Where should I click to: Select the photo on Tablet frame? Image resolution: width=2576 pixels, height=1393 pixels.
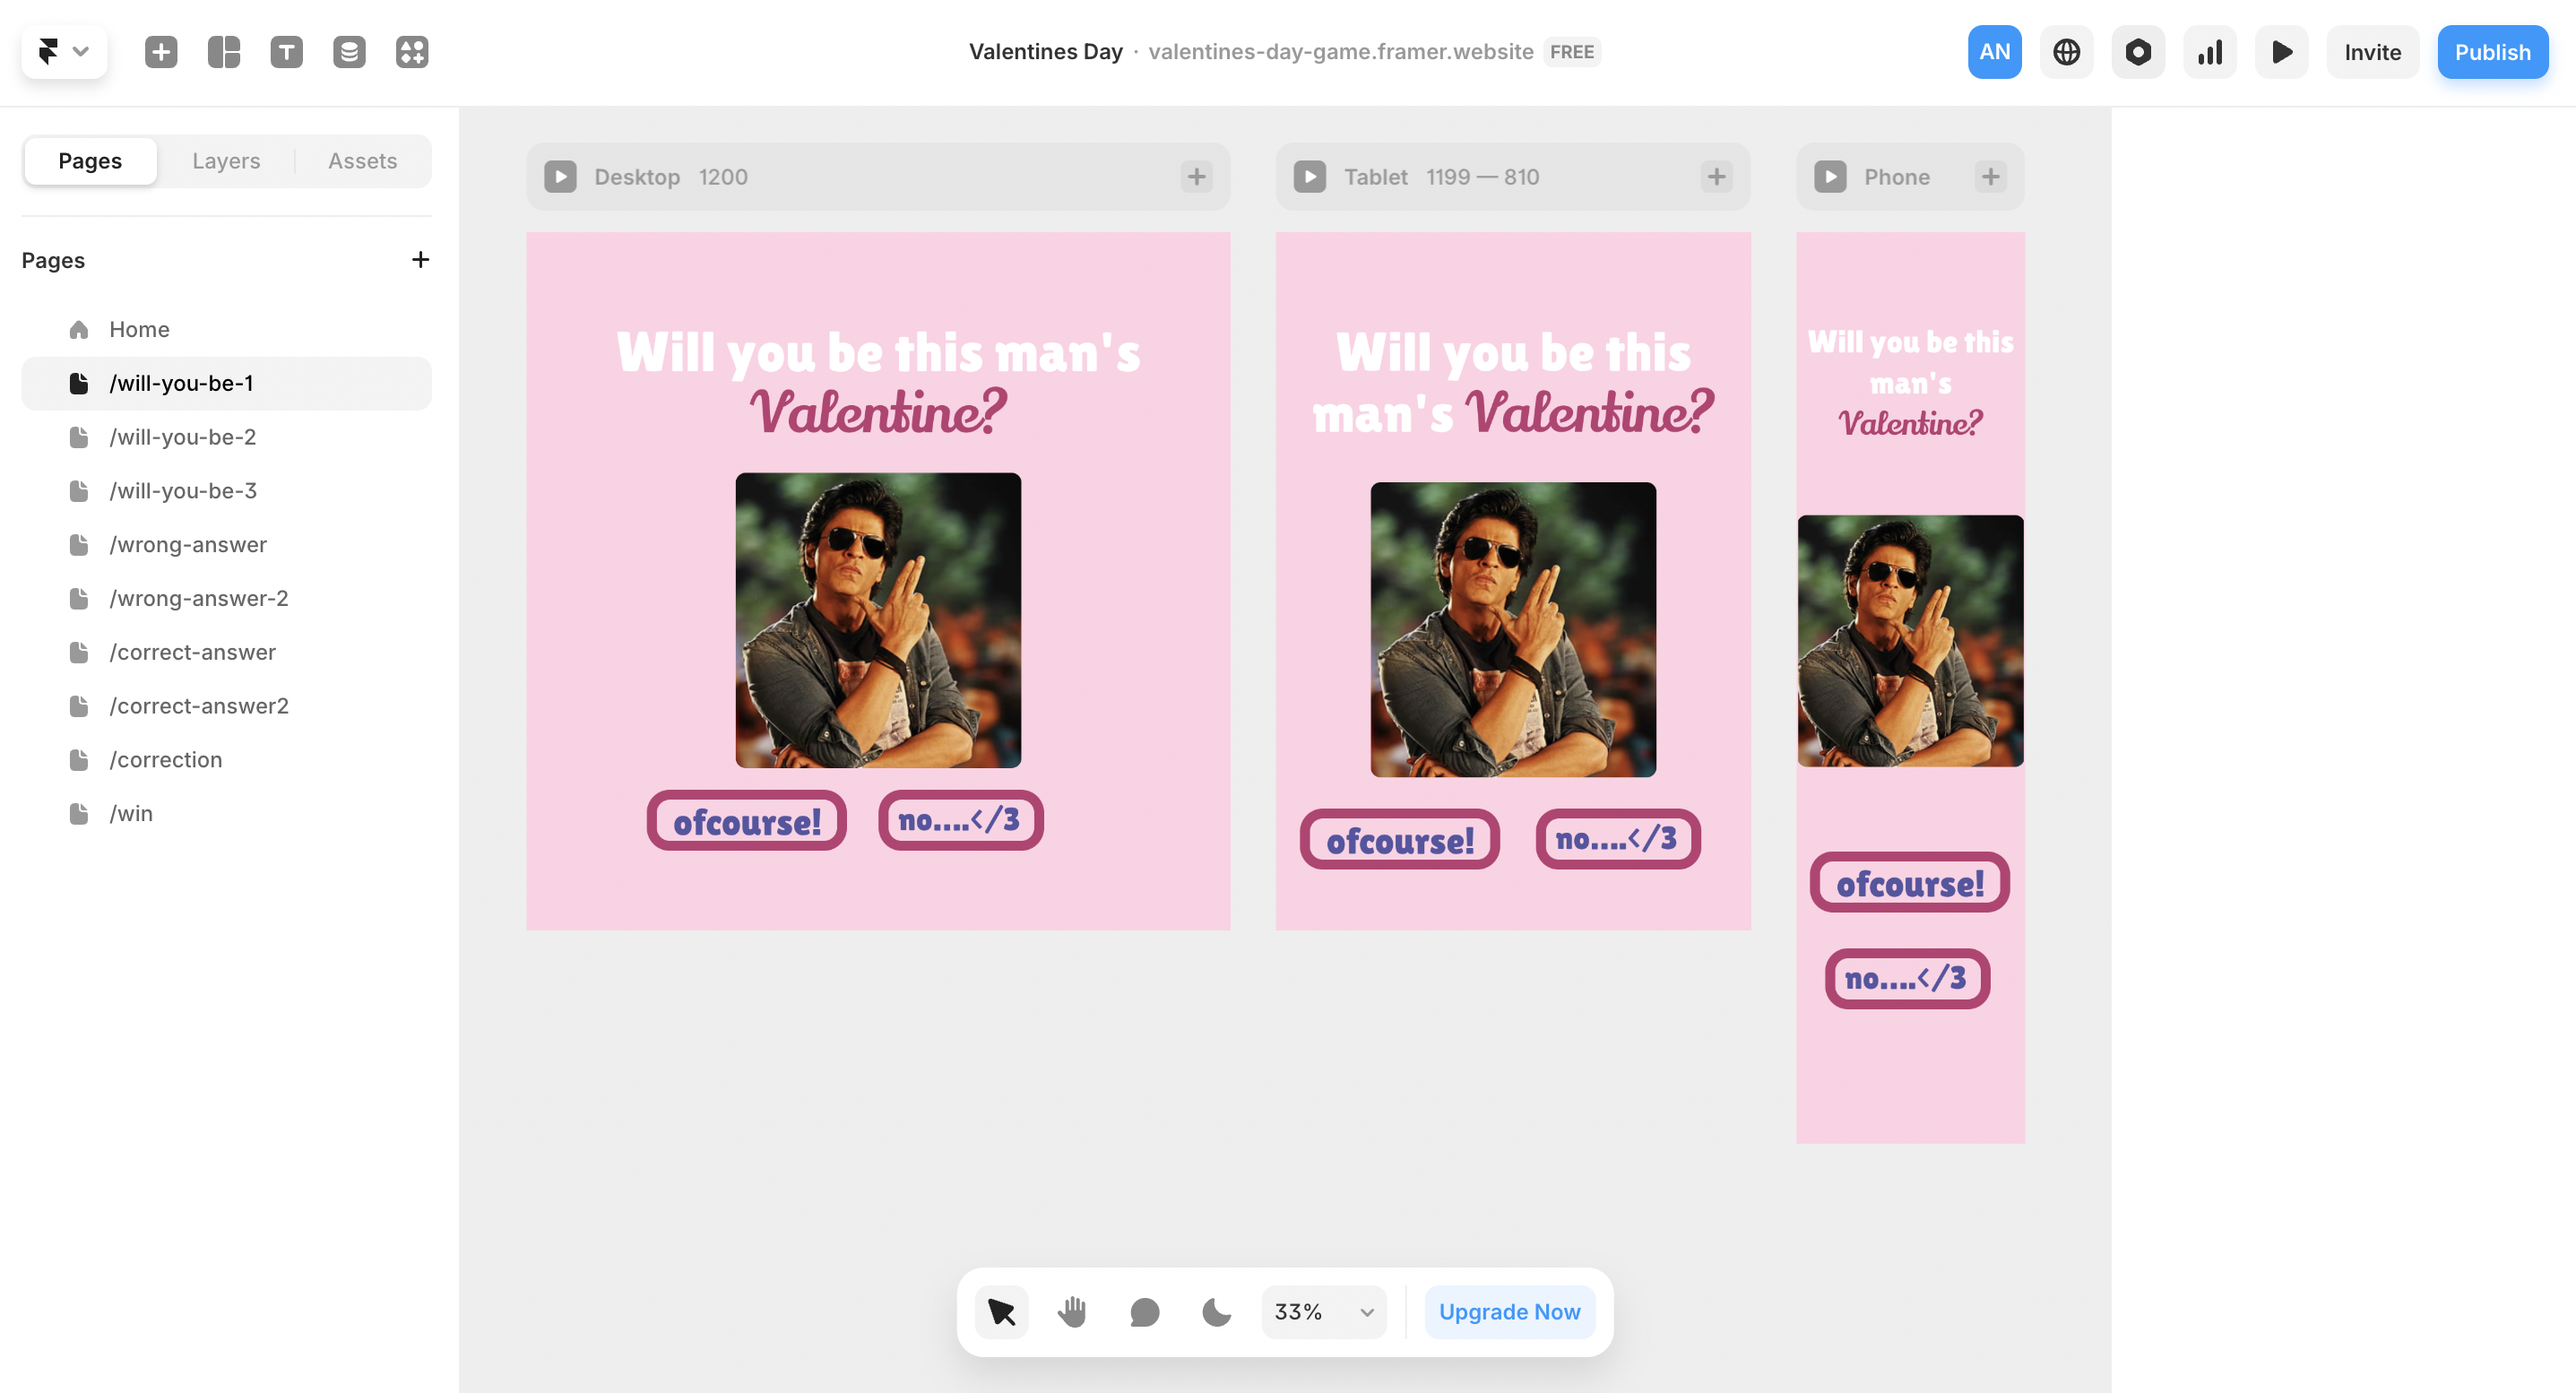[x=1512, y=630]
